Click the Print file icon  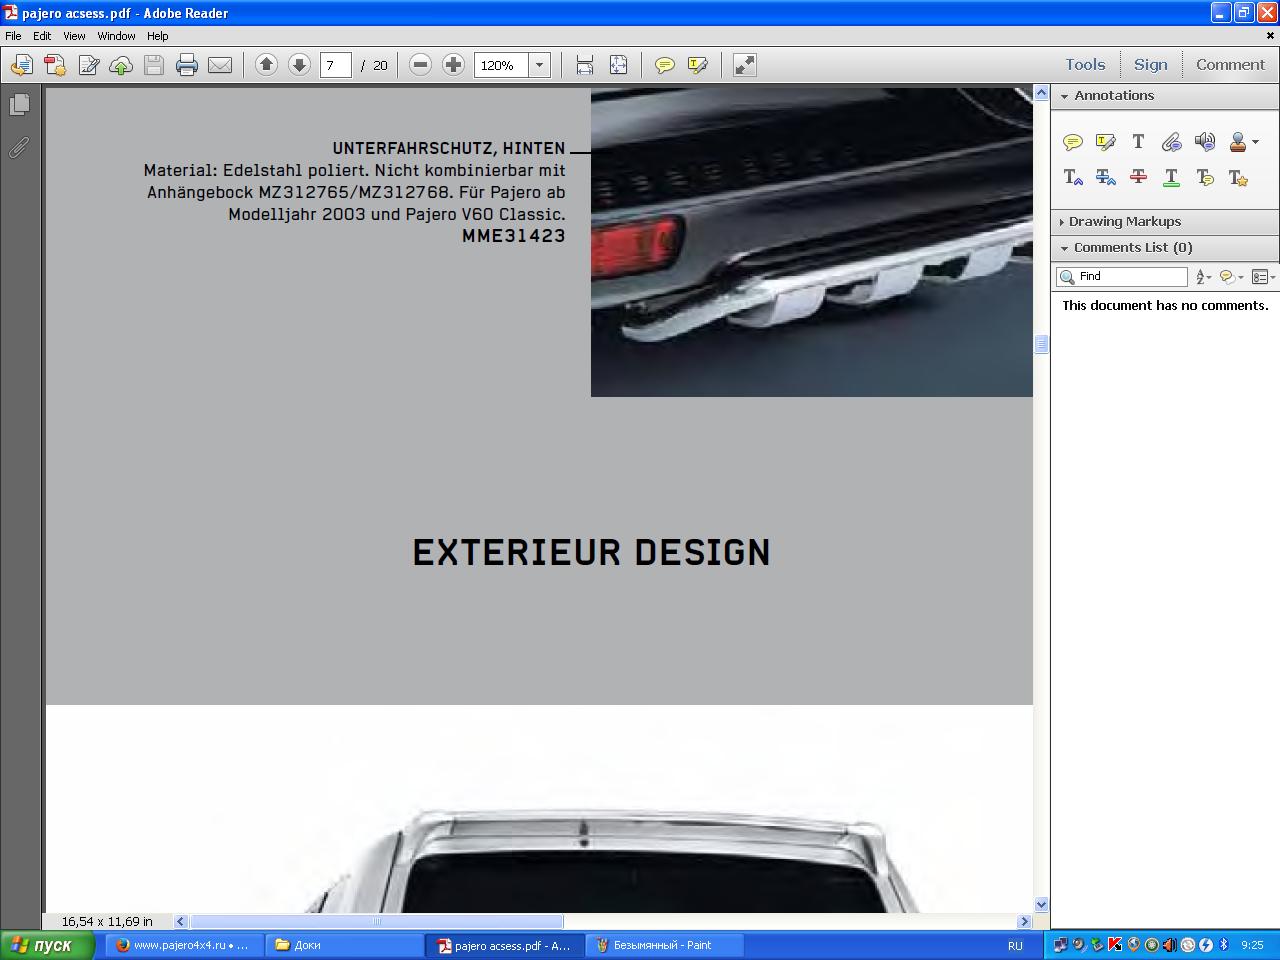pyautogui.click(x=186, y=65)
